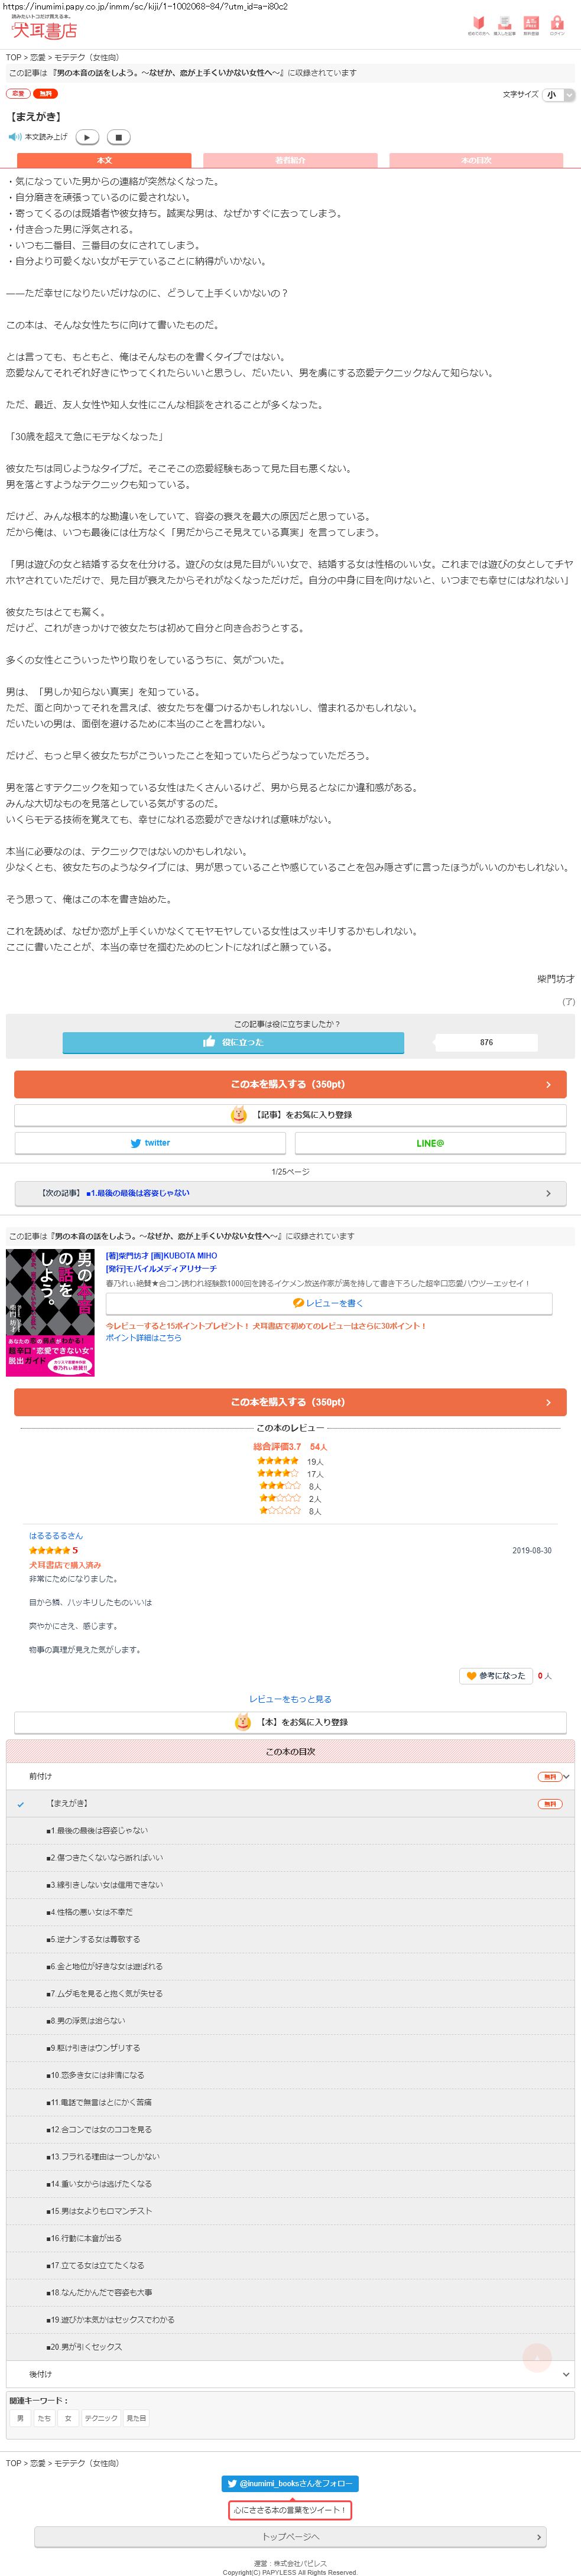Click the first-time visitor guide icon

pos(478,26)
